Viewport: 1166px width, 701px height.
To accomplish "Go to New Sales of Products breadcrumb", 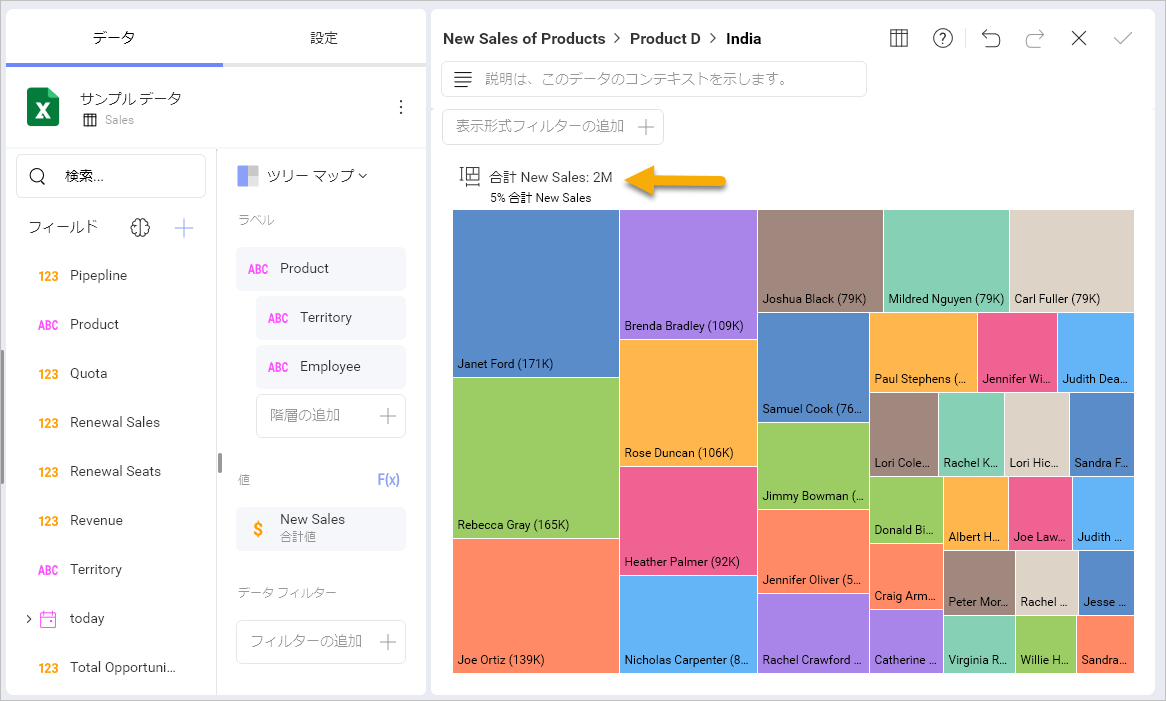I will coord(524,39).
